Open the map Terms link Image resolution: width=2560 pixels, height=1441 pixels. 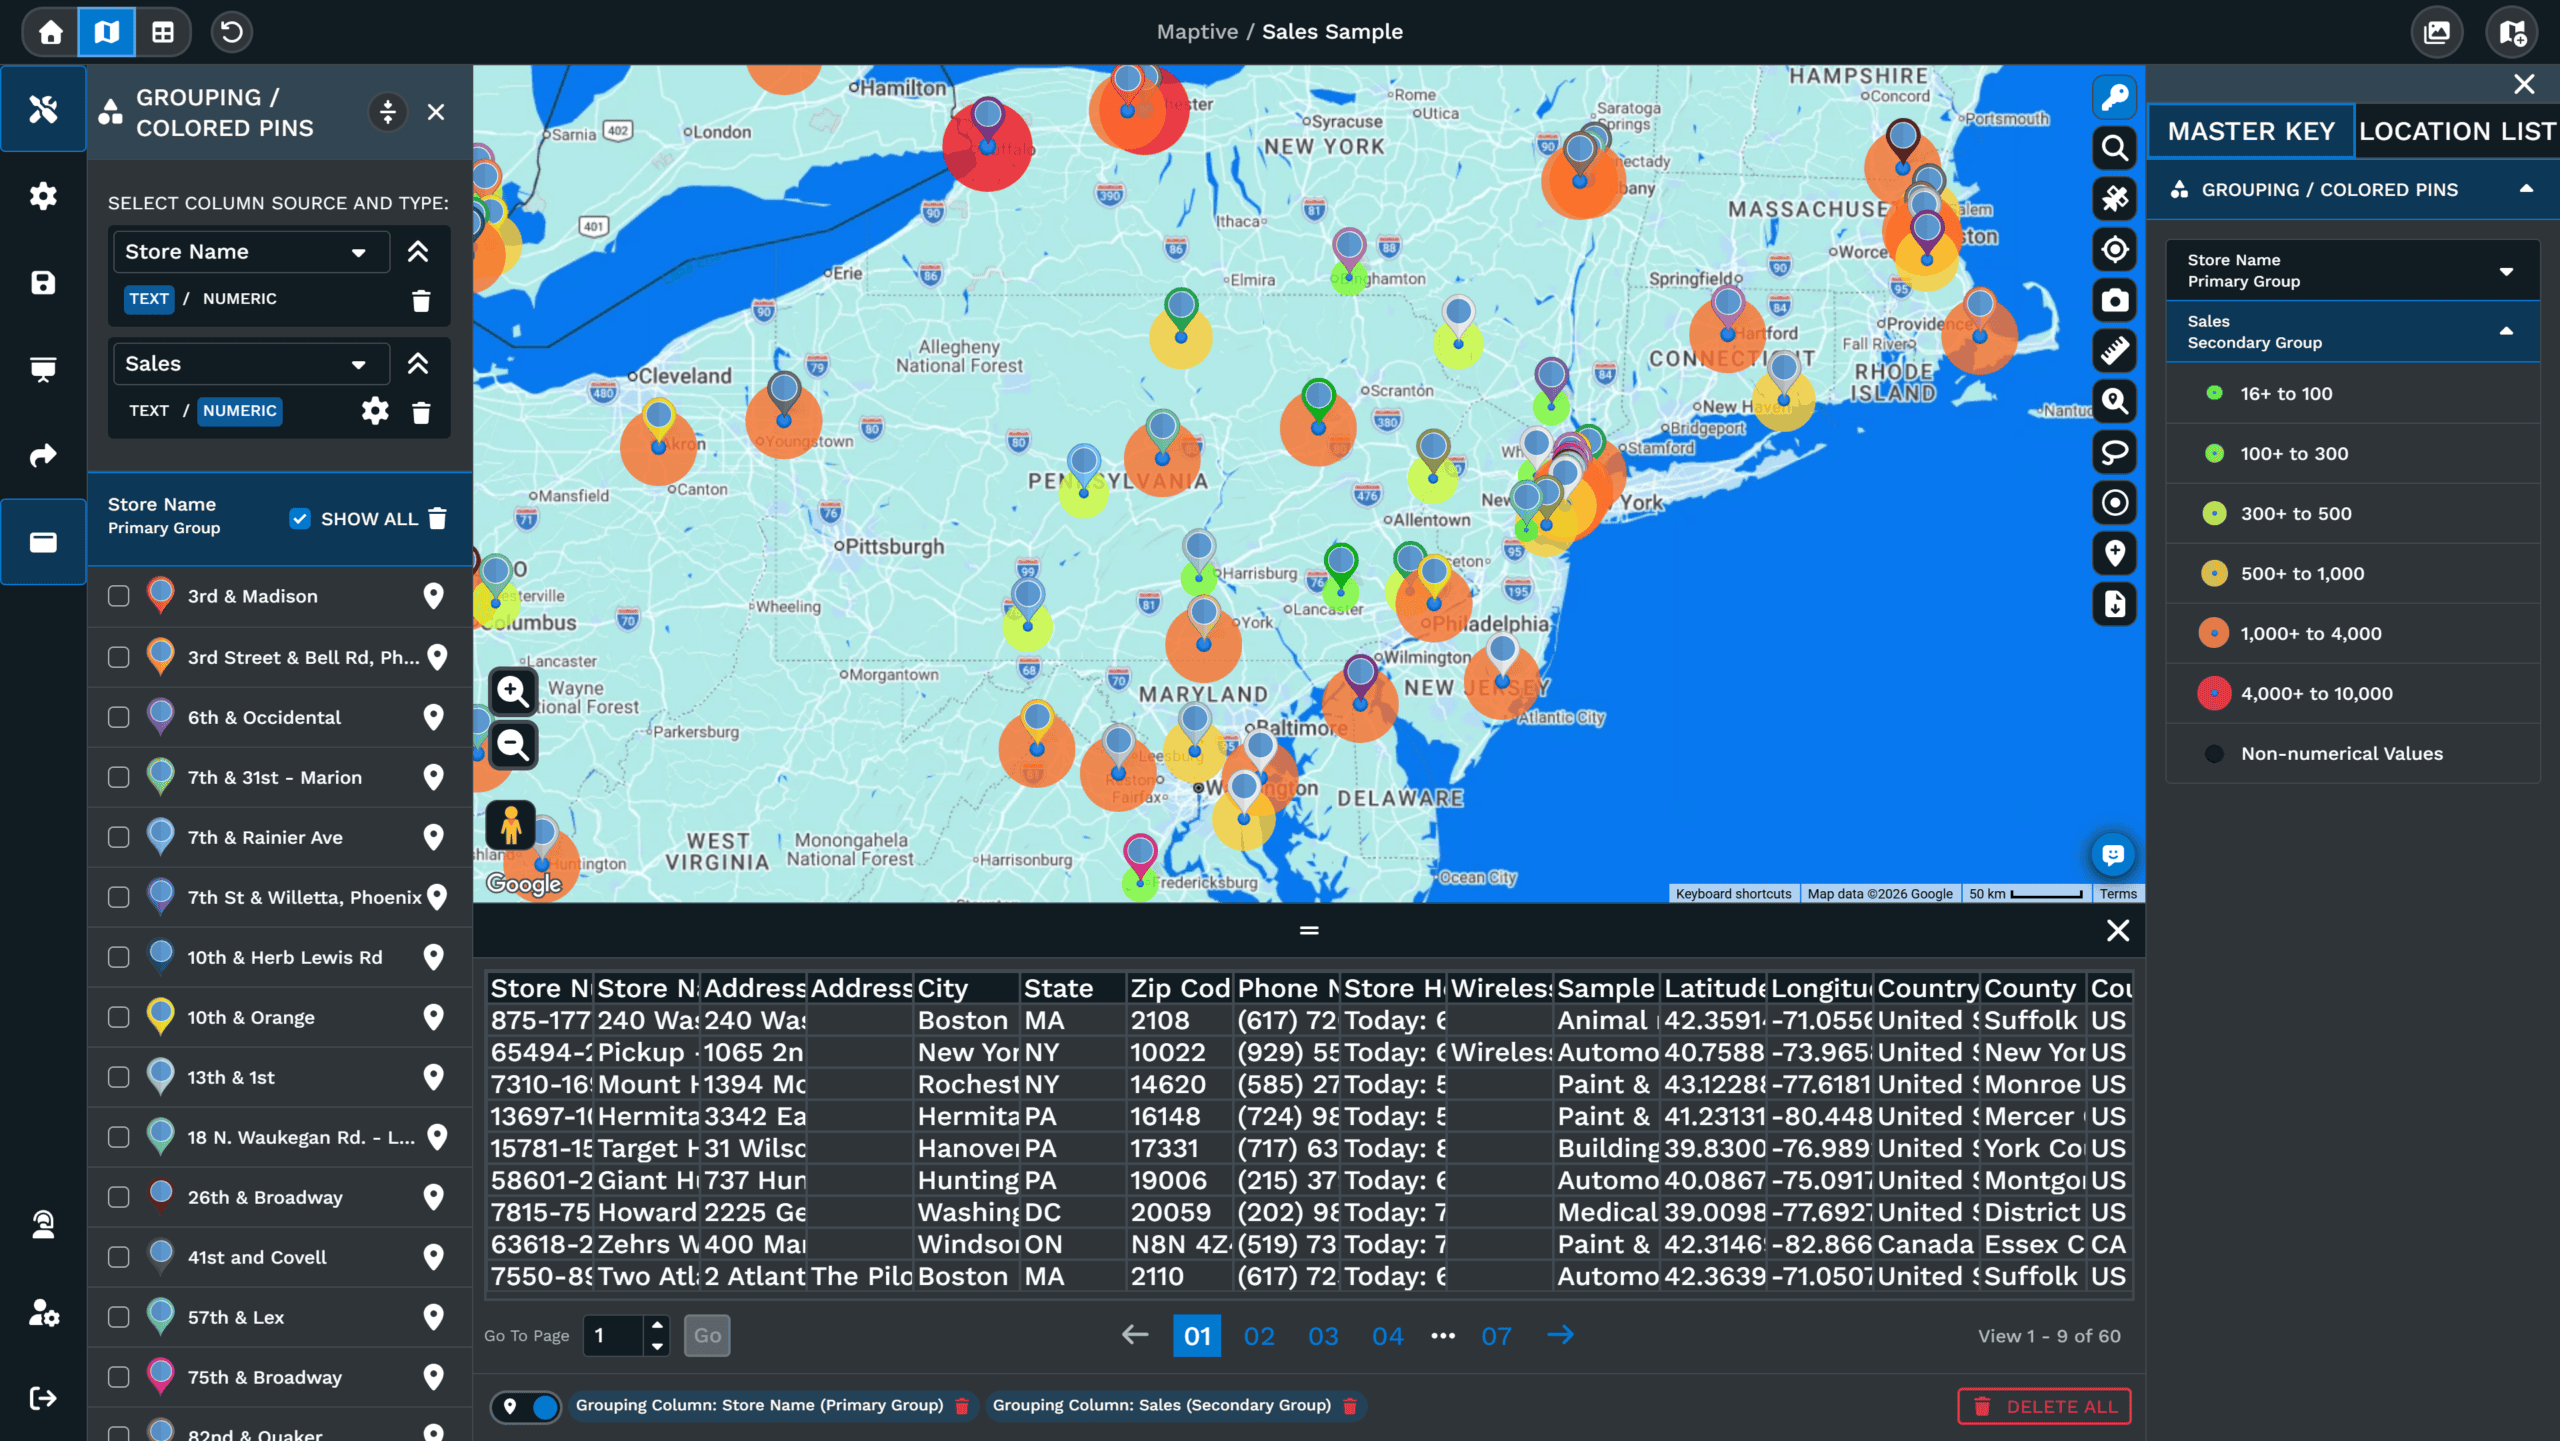(x=2117, y=894)
